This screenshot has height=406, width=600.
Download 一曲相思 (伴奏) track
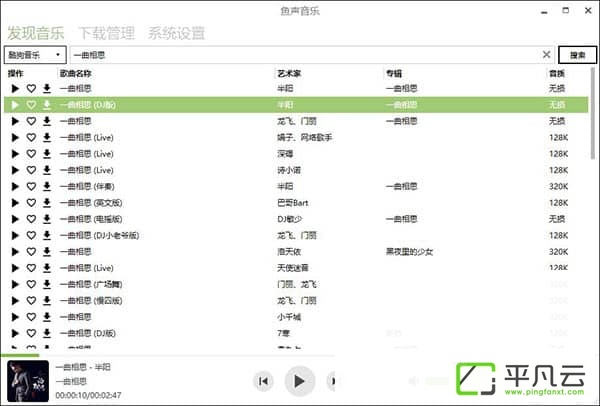pos(47,186)
